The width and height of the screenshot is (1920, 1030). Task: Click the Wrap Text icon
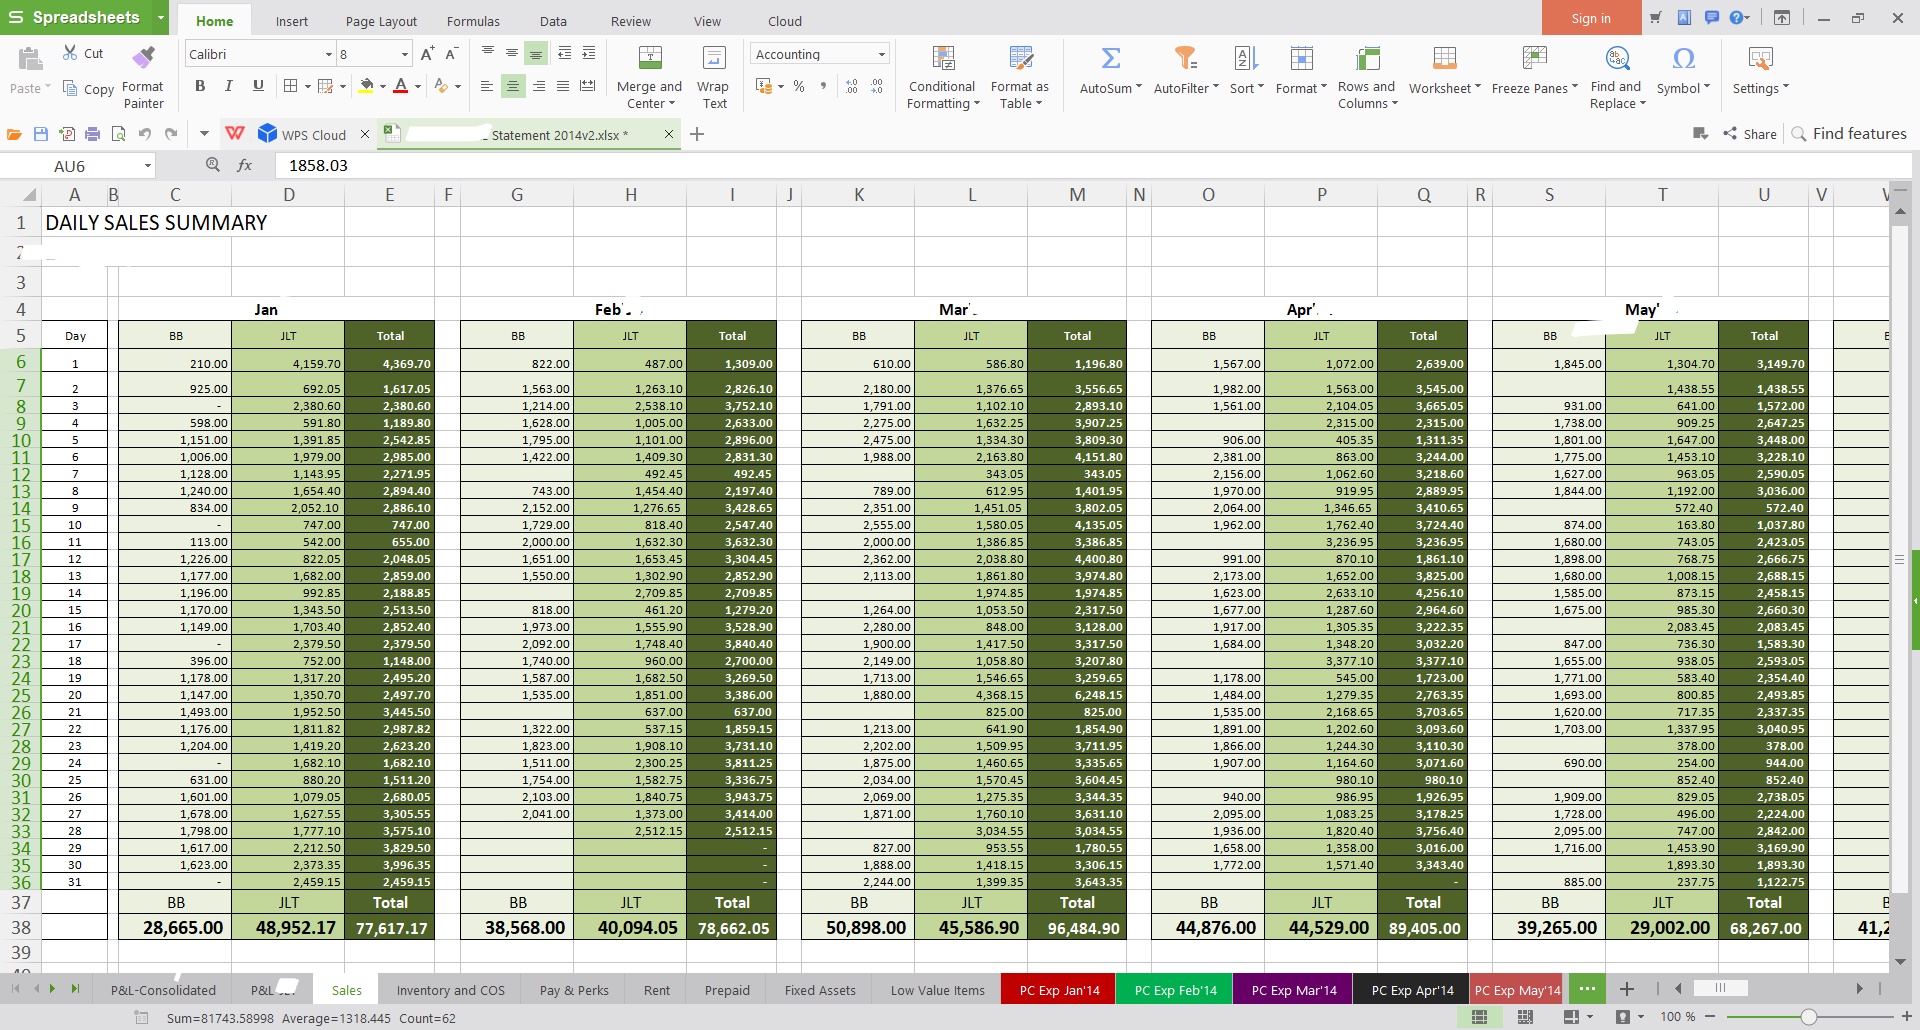coord(713,59)
